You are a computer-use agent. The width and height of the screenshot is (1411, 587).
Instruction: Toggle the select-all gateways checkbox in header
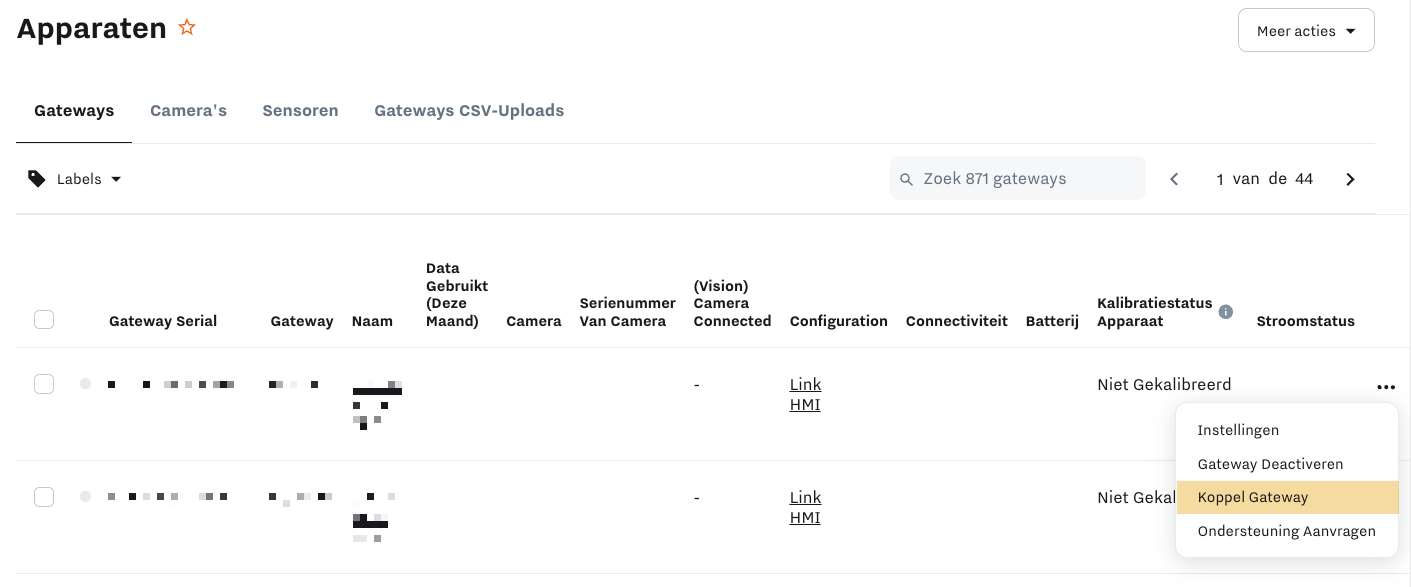[x=44, y=320]
